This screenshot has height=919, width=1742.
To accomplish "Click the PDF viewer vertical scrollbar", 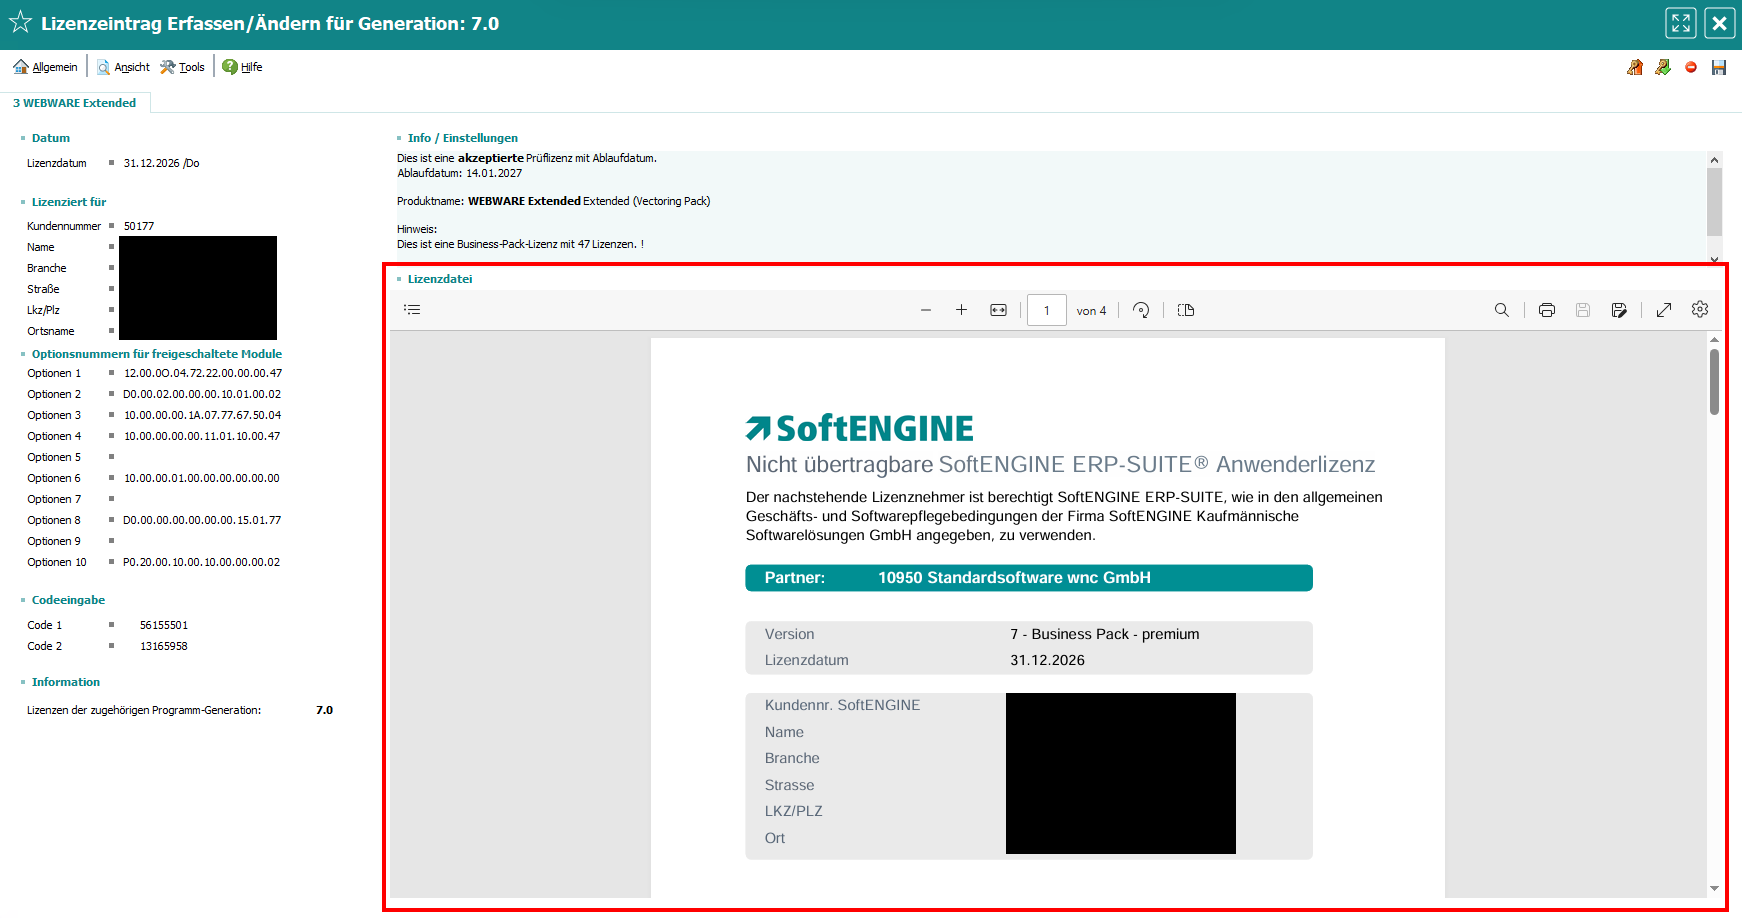I will [1714, 382].
